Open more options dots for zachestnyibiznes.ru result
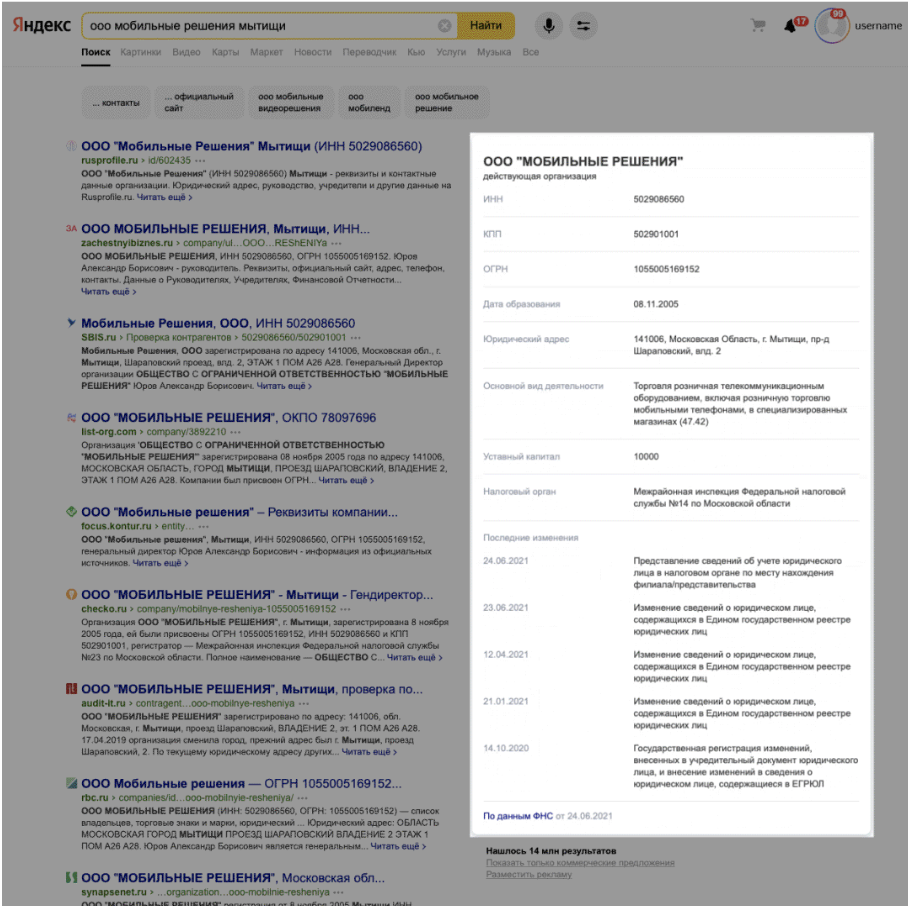This screenshot has height=906, width=908. coord(336,243)
